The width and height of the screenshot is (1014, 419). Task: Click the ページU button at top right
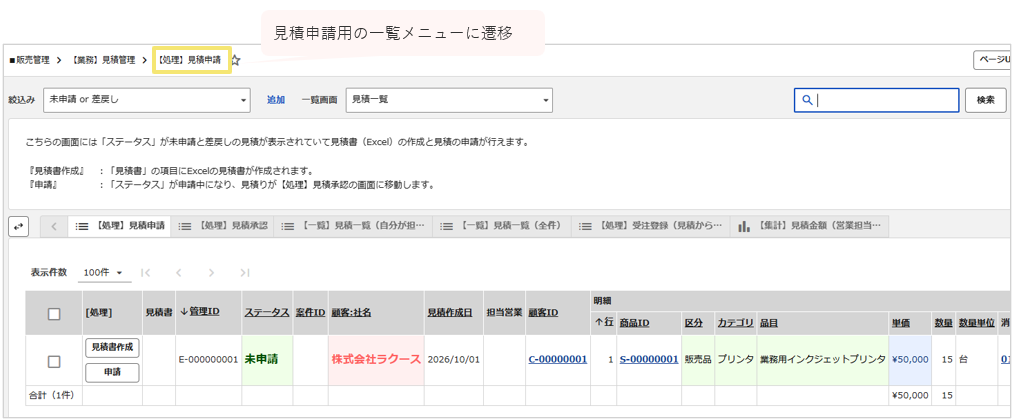tap(993, 60)
